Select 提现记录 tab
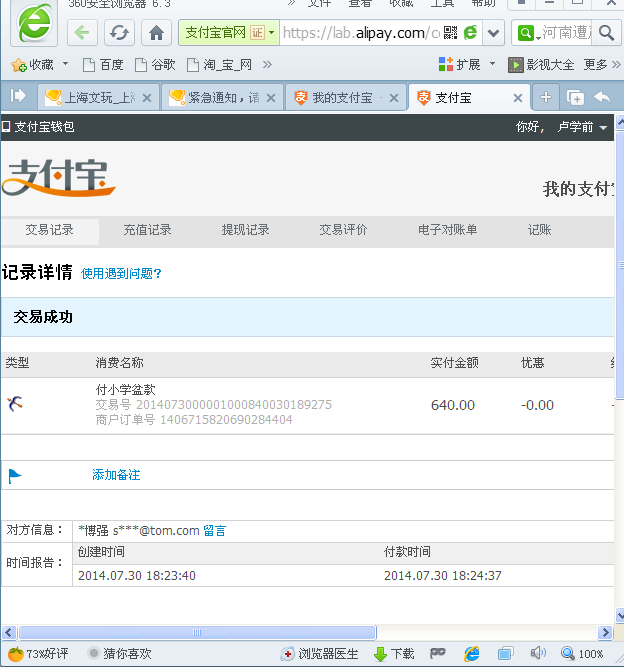The image size is (624, 667). pyautogui.click(x=245, y=230)
